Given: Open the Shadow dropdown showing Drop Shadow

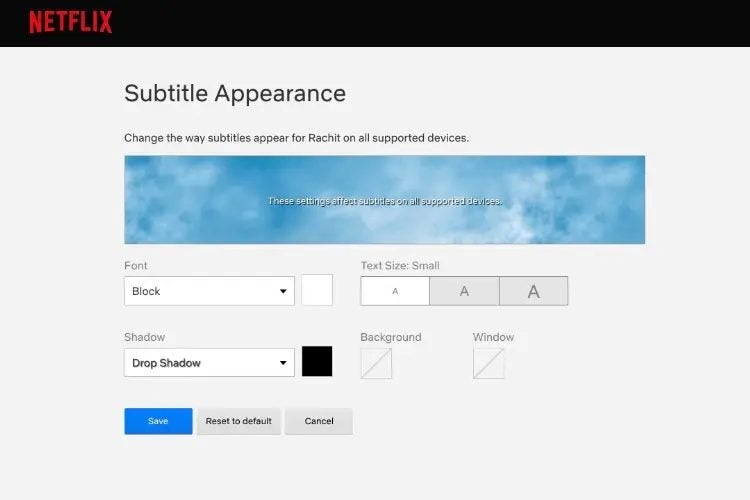Looking at the screenshot, I should click(x=210, y=363).
